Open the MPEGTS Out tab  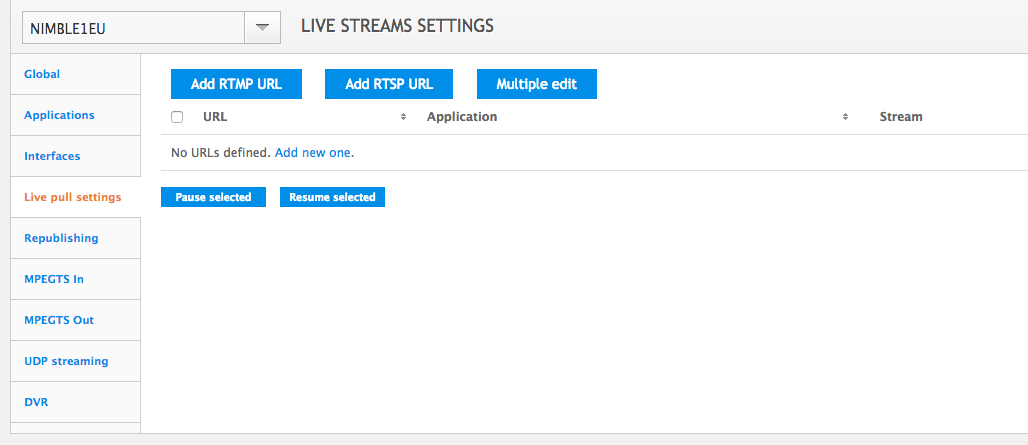pyautogui.click(x=58, y=320)
